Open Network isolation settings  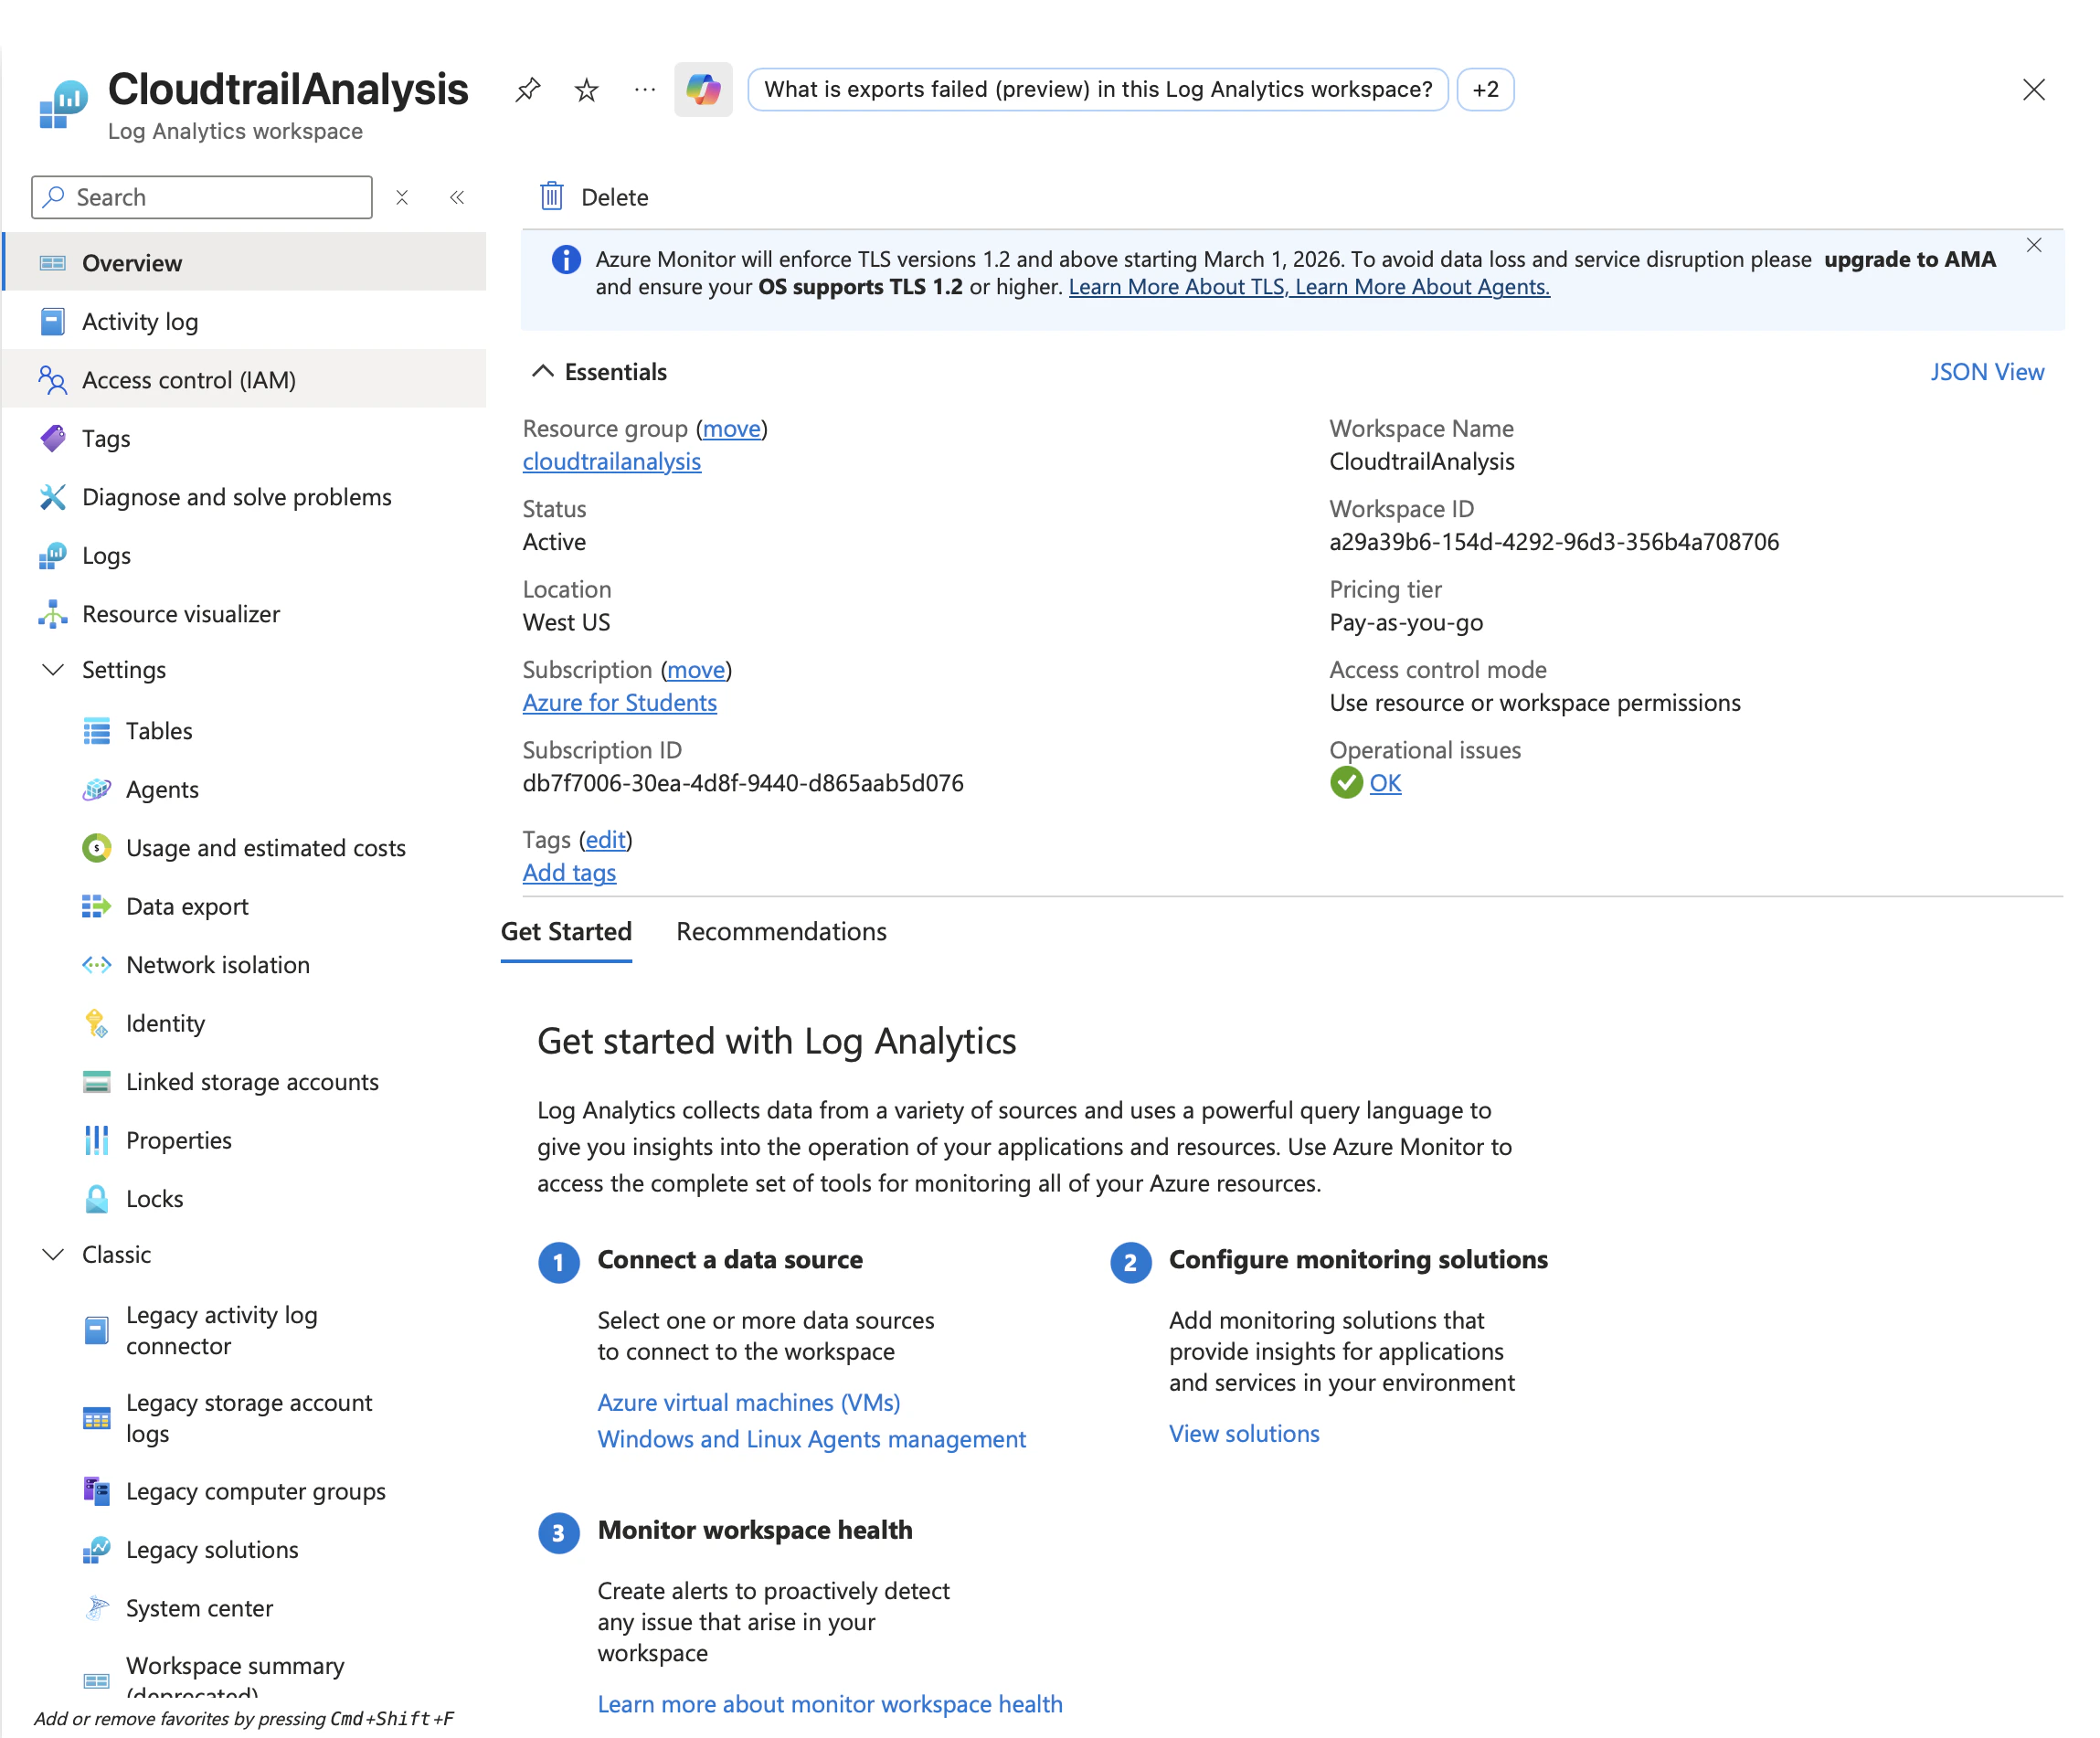[x=217, y=965]
